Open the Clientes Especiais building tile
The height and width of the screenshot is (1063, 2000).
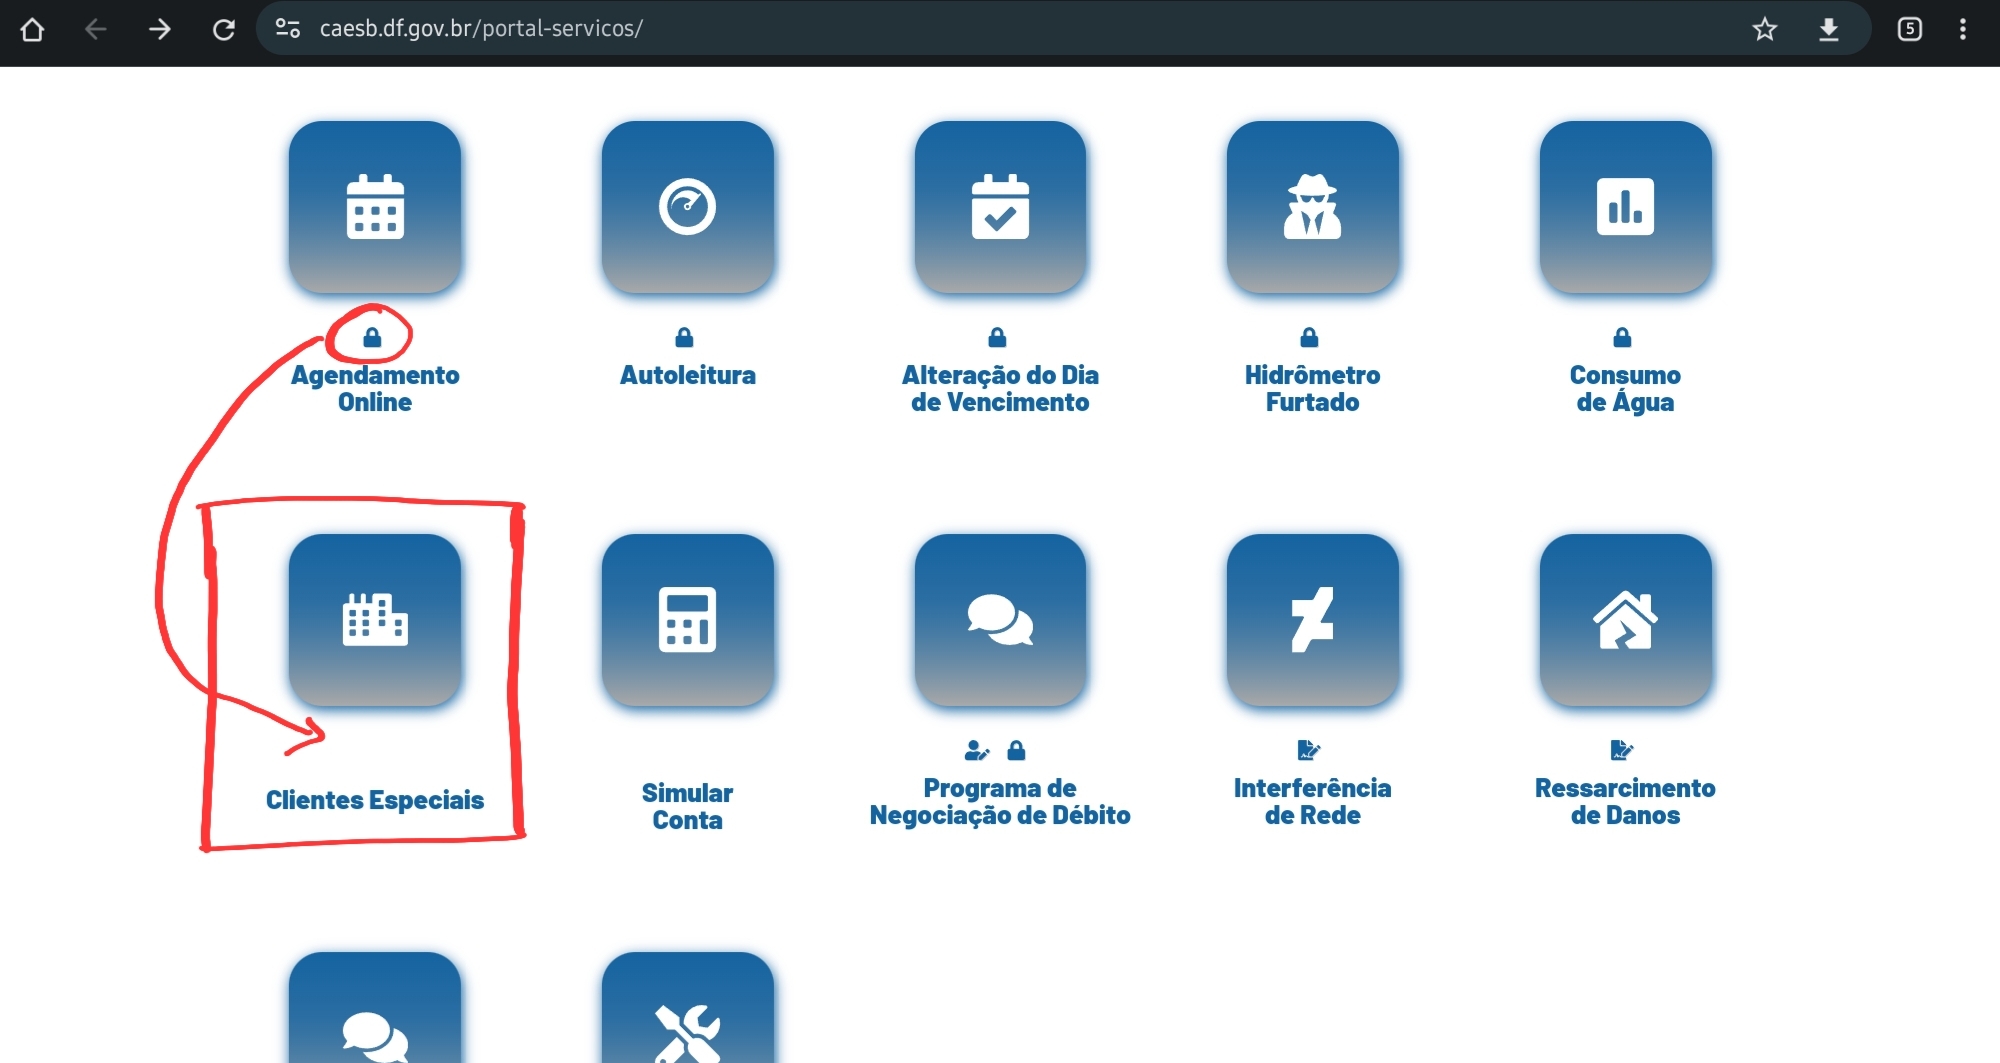(x=375, y=620)
